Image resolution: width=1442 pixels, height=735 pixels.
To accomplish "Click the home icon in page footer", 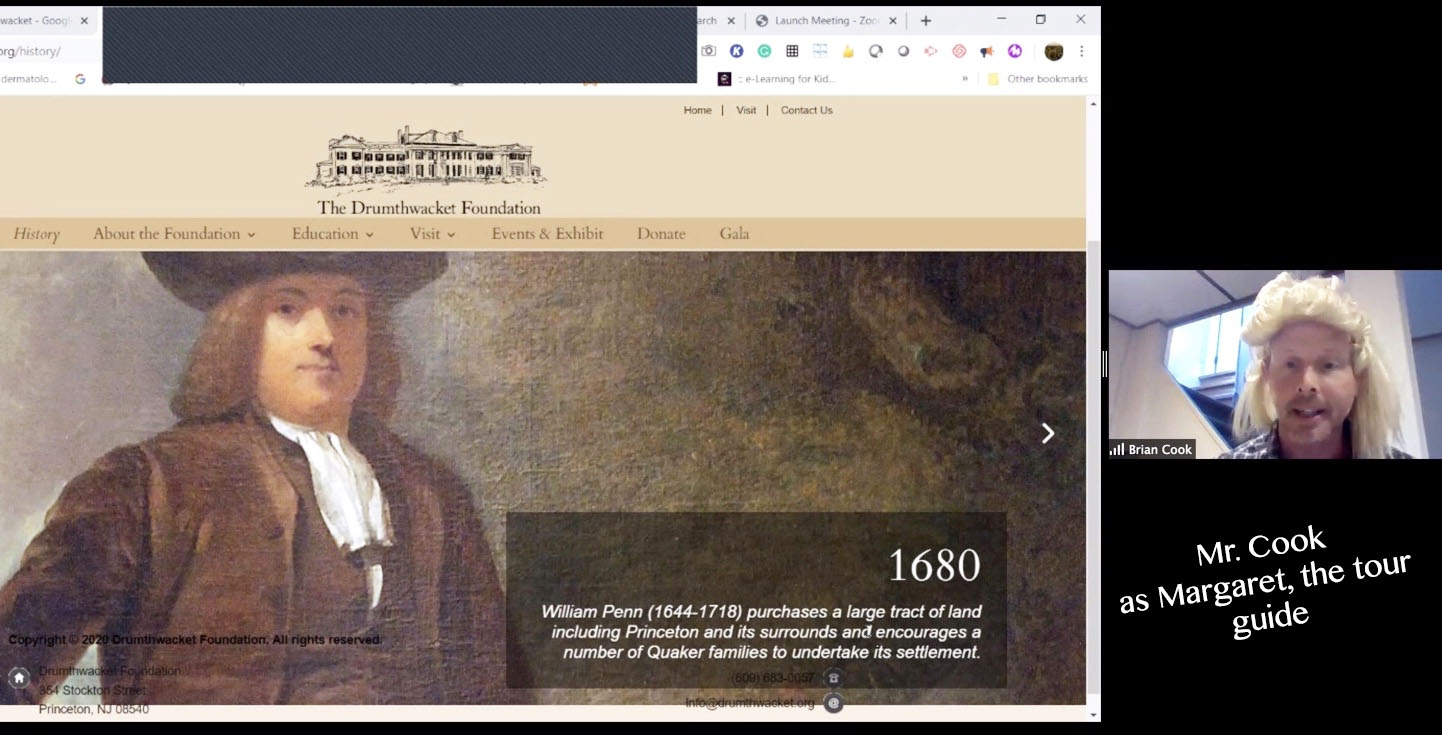I will [x=19, y=678].
